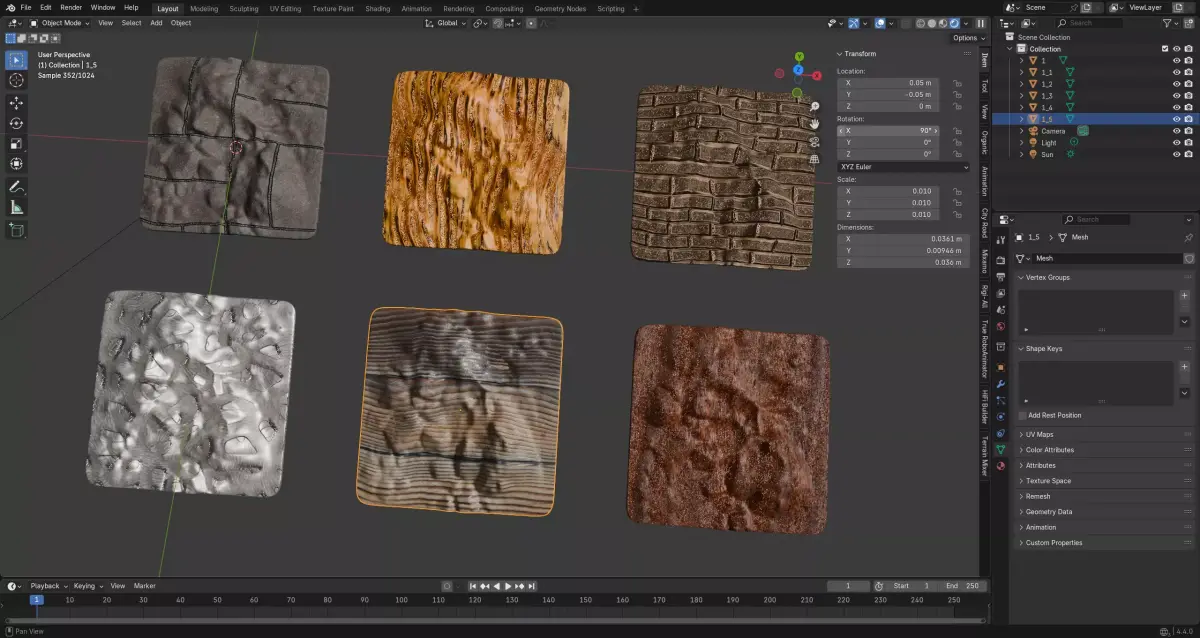The image size is (1200, 638).
Task: Open the XYZ Euler rotation mode dropdown
Action: pyautogui.click(x=903, y=167)
